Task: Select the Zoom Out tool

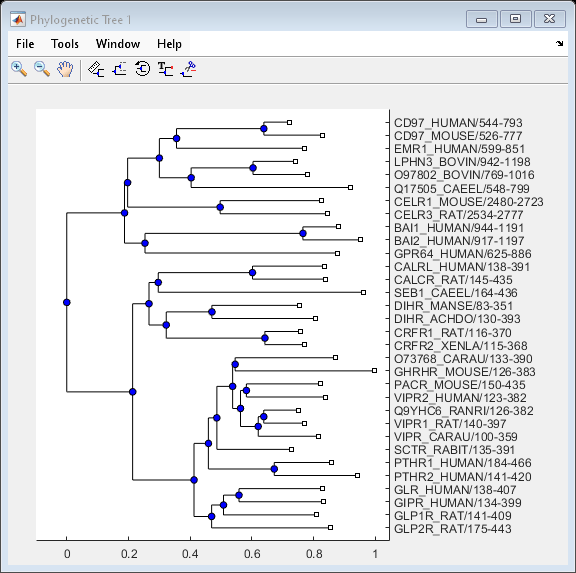Action: pos(42,69)
